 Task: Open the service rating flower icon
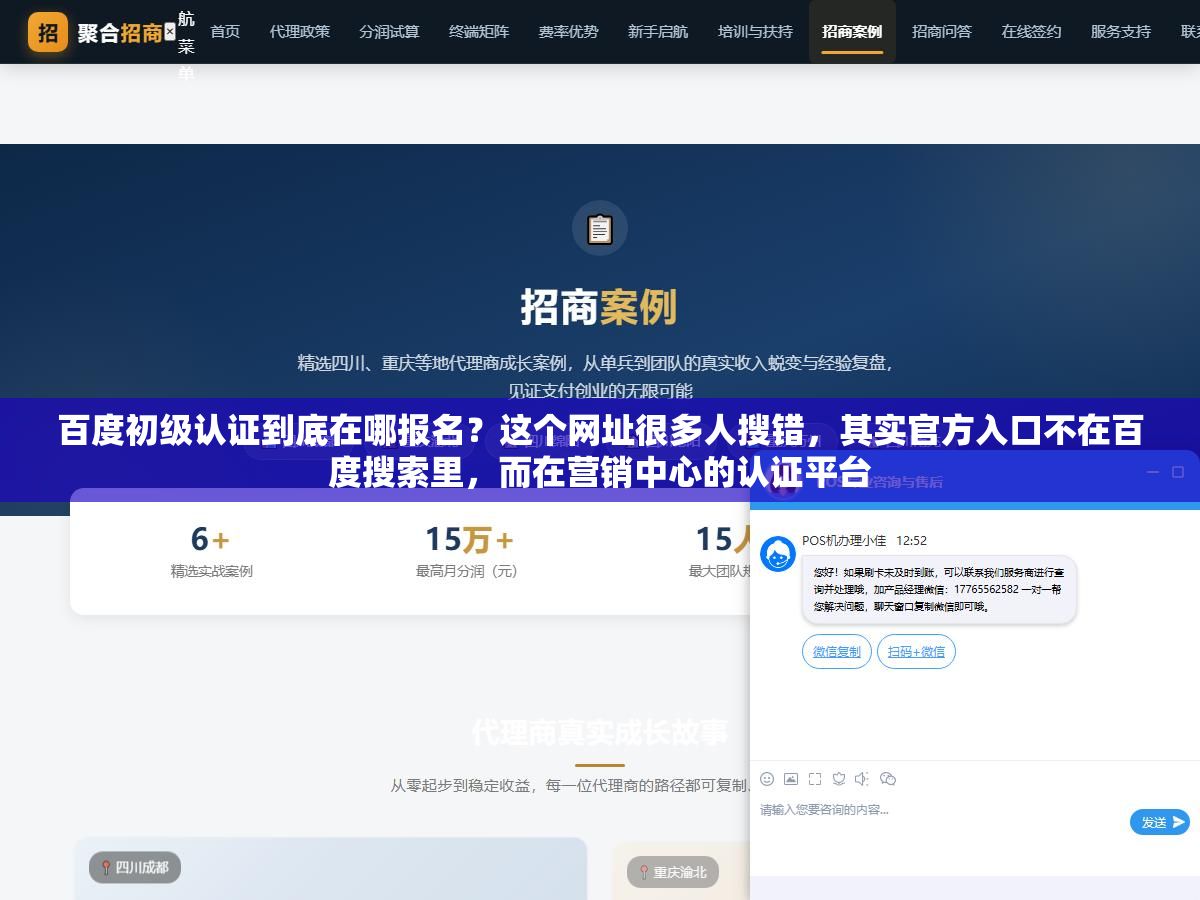(839, 779)
